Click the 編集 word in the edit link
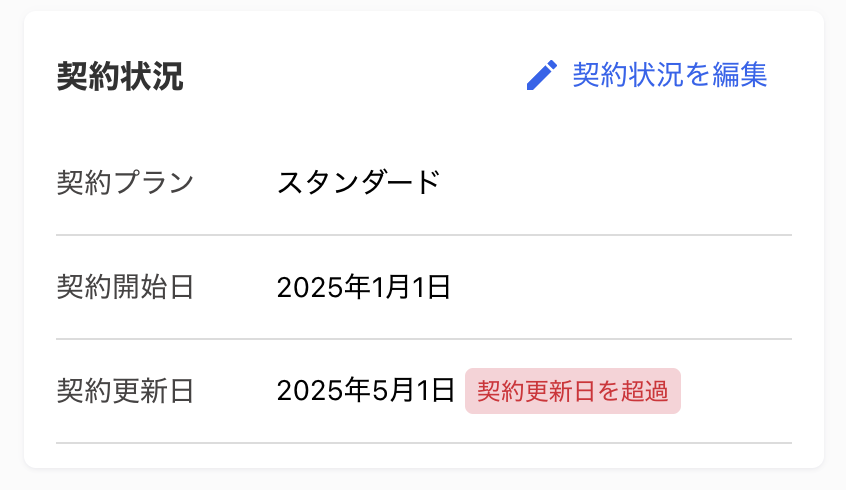The width and height of the screenshot is (846, 490). point(740,74)
